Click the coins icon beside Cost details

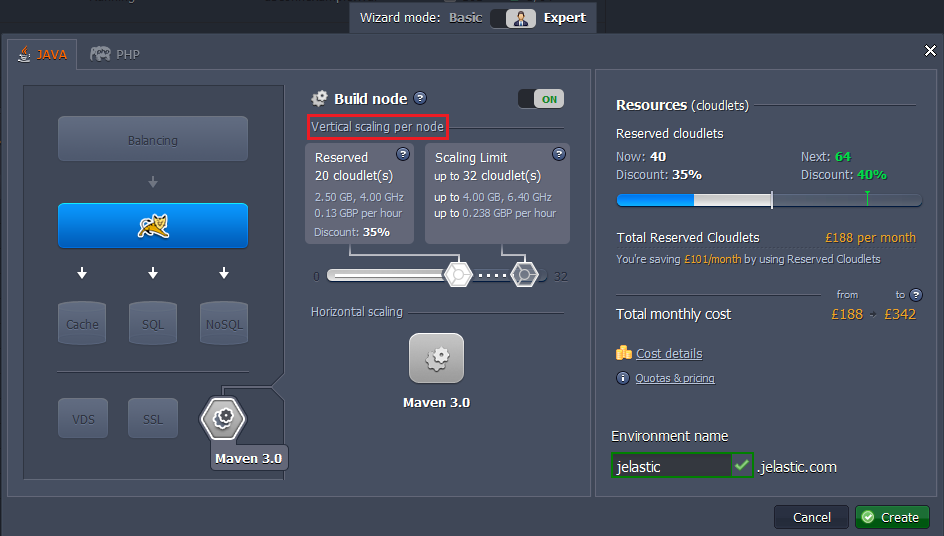624,353
